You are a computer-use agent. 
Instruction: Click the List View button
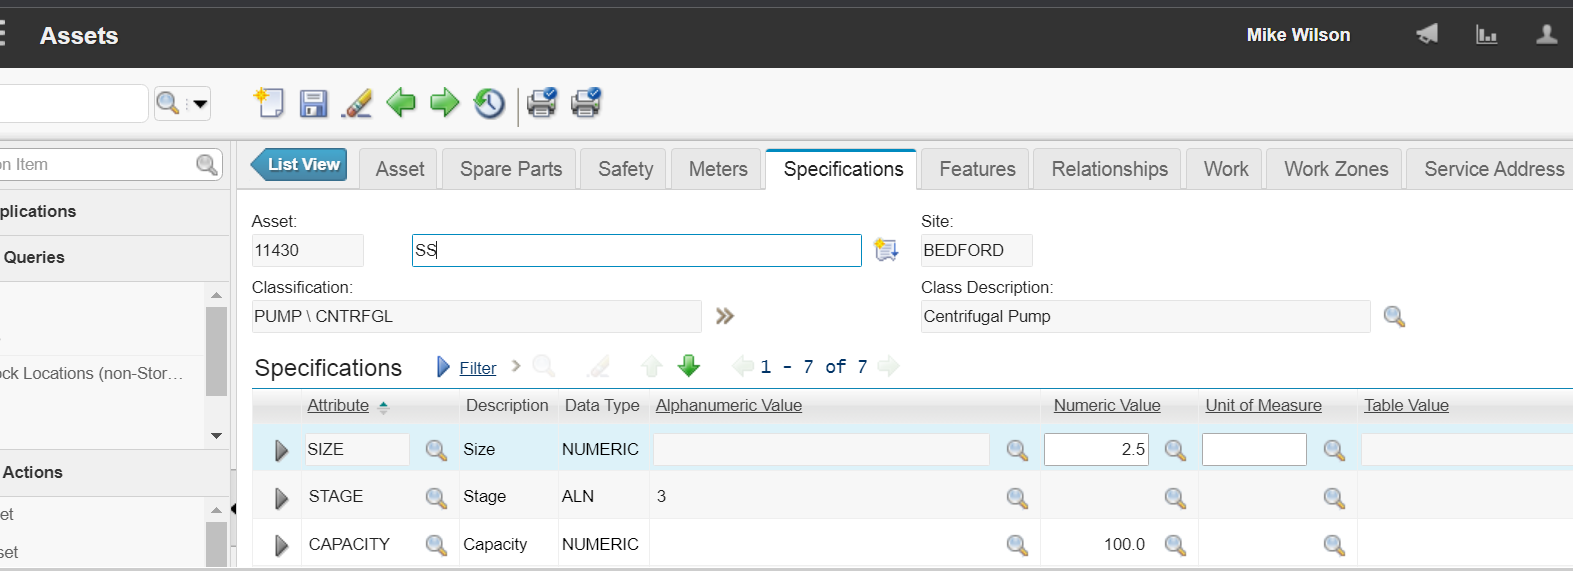click(x=302, y=165)
